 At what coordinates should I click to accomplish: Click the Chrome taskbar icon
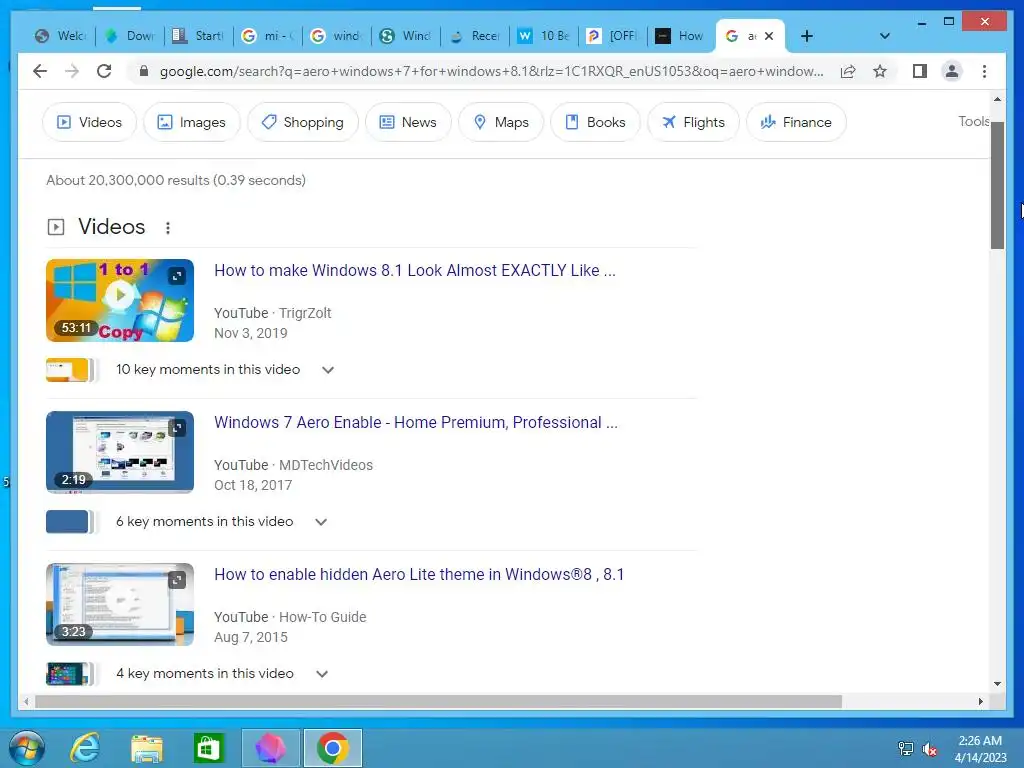click(332, 748)
